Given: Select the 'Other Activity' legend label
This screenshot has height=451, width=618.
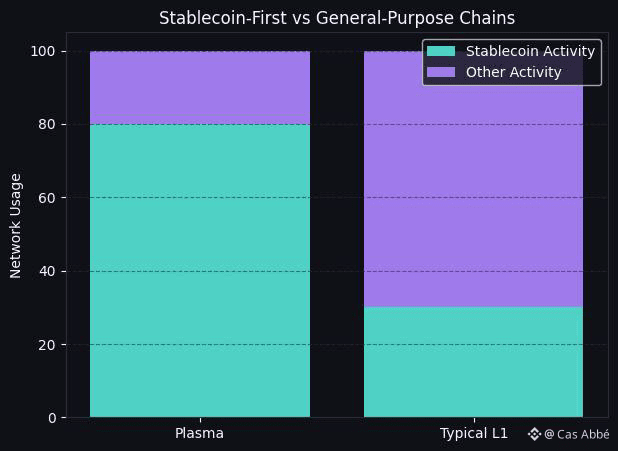Looking at the screenshot, I should (x=513, y=72).
